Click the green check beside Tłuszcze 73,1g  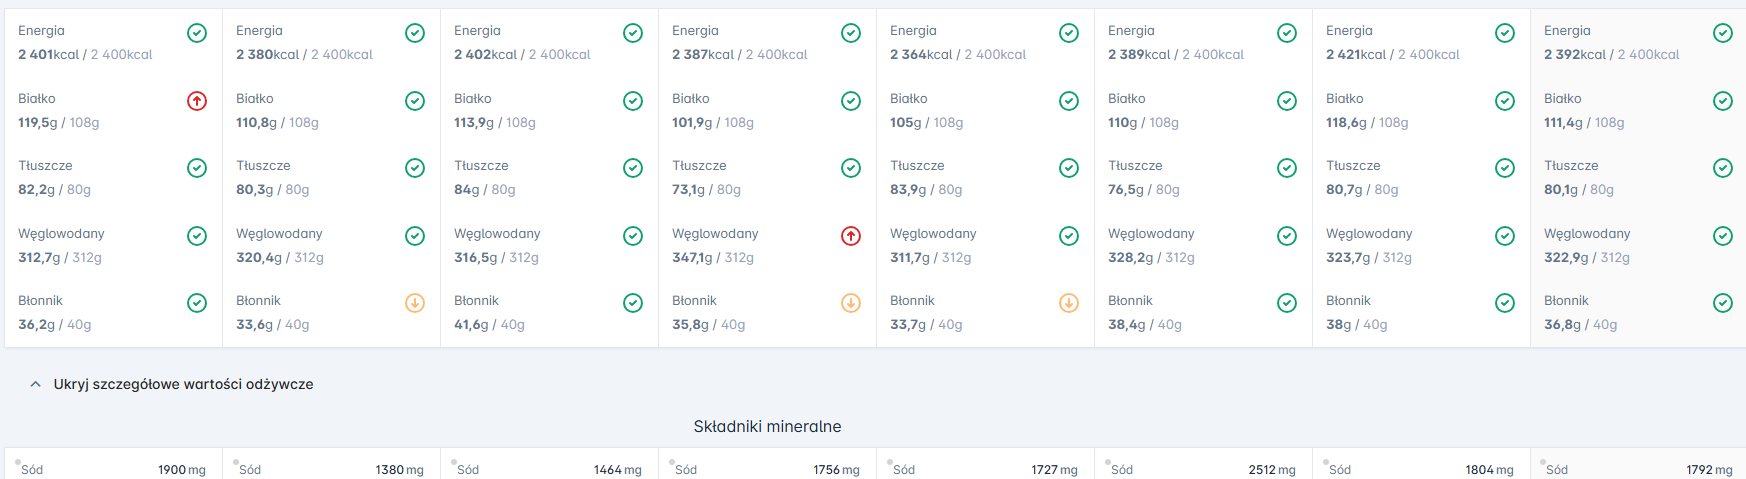[851, 168]
